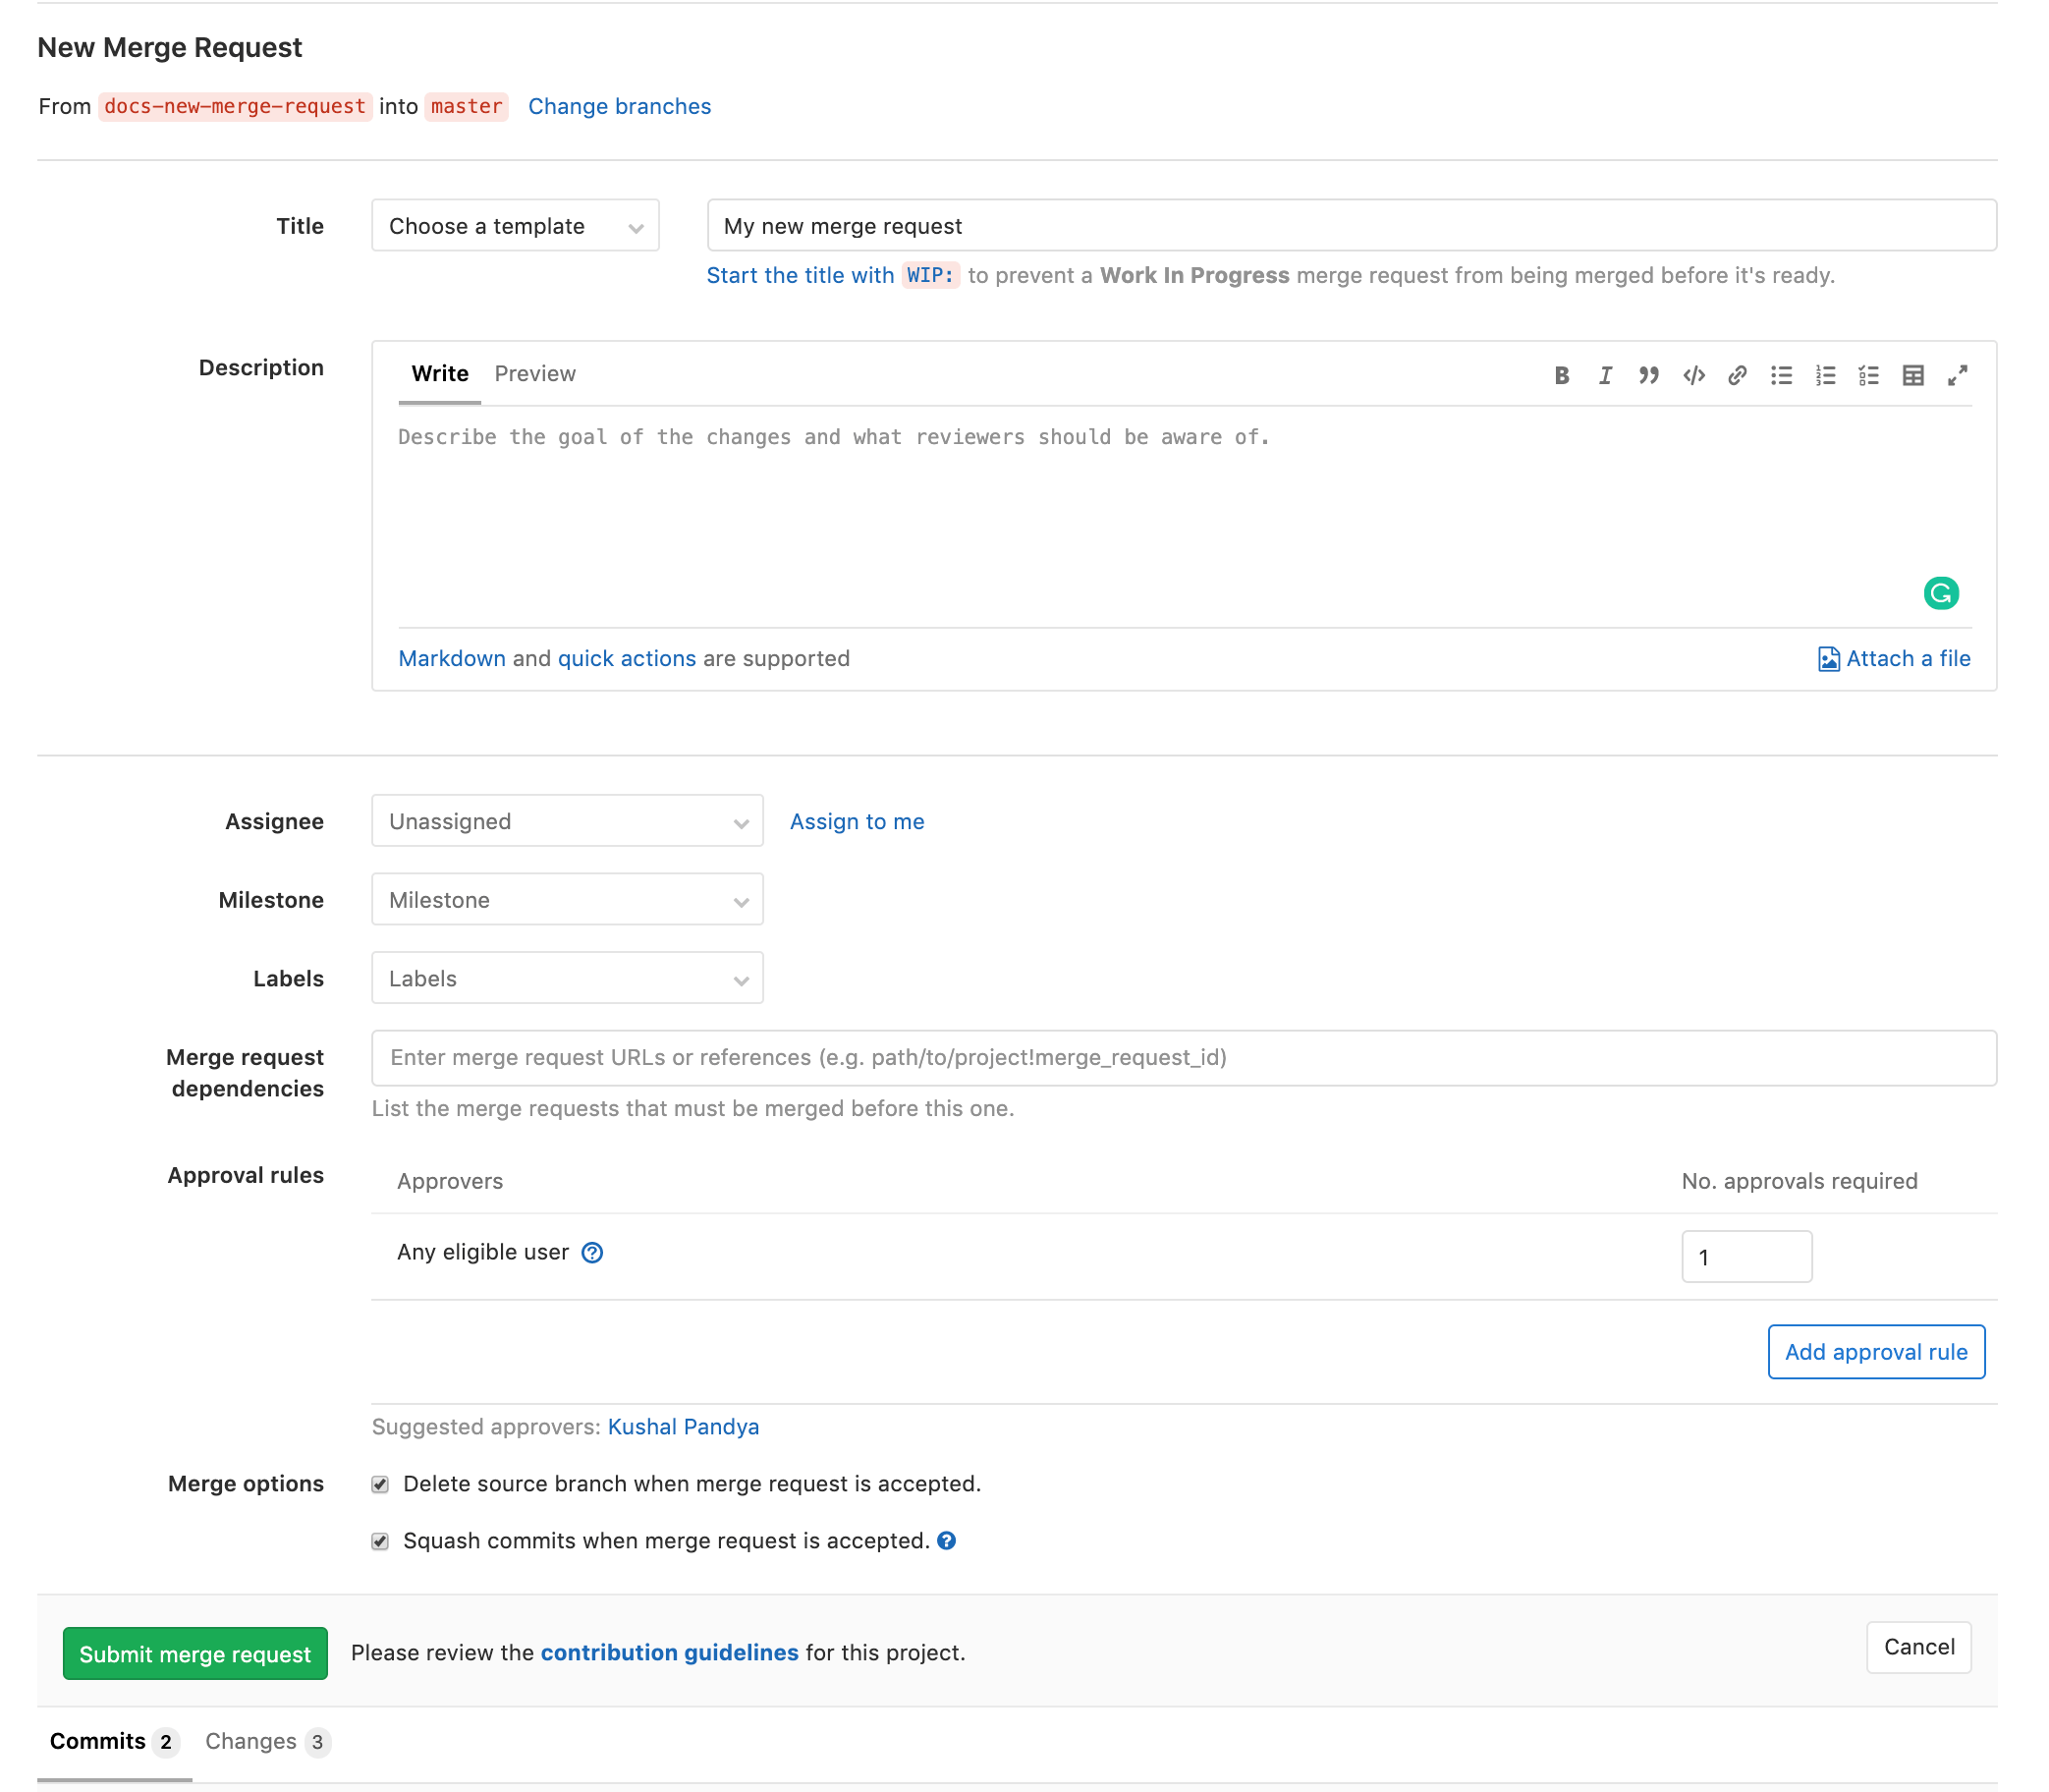Click the Bulleted list icon

(1779, 373)
